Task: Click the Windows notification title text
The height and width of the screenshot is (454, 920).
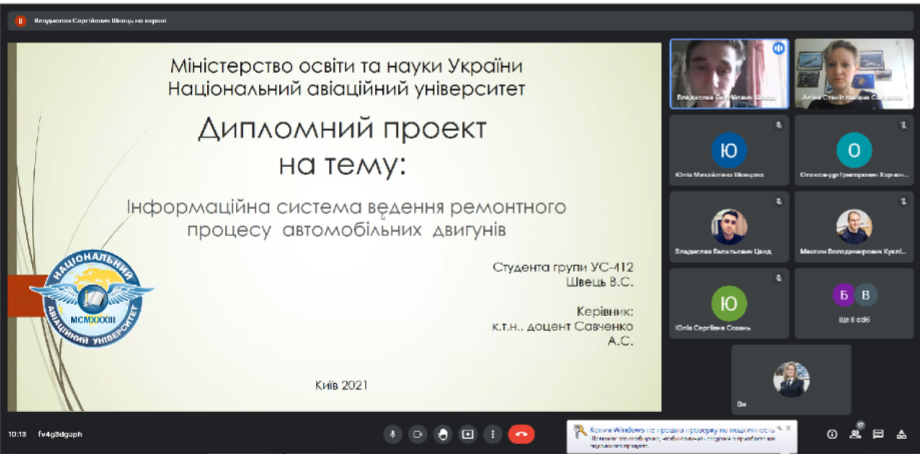Action: [x=681, y=429]
